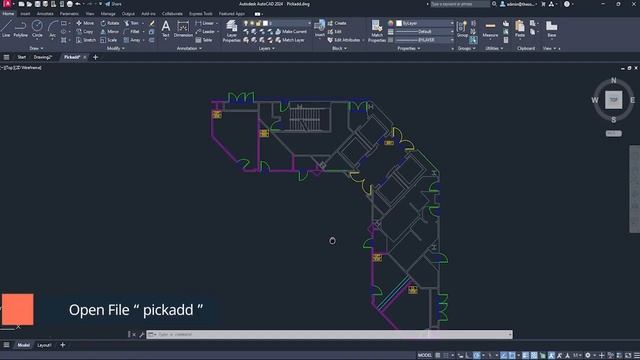Image resolution: width=640 pixels, height=360 pixels.
Task: Click Match Properties
Action: tap(377, 31)
